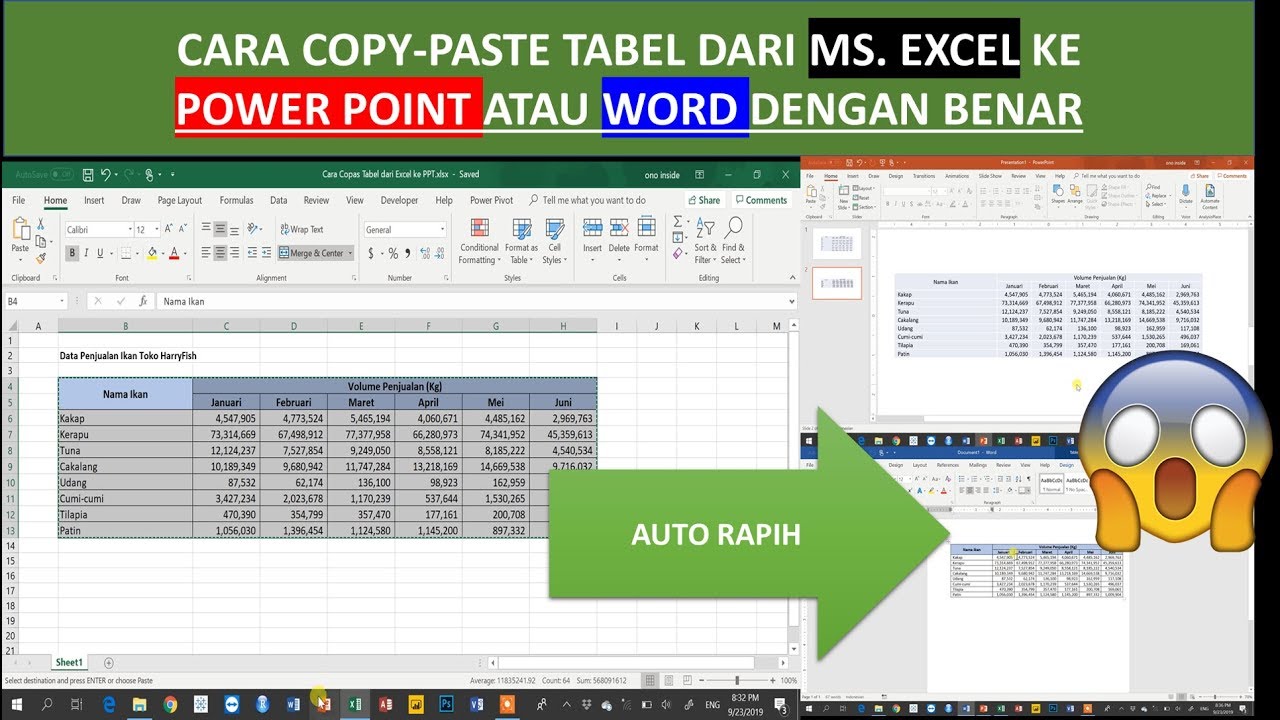Click the Increase Decimal icon
Screen dimensions: 1280x720
pos(423,253)
